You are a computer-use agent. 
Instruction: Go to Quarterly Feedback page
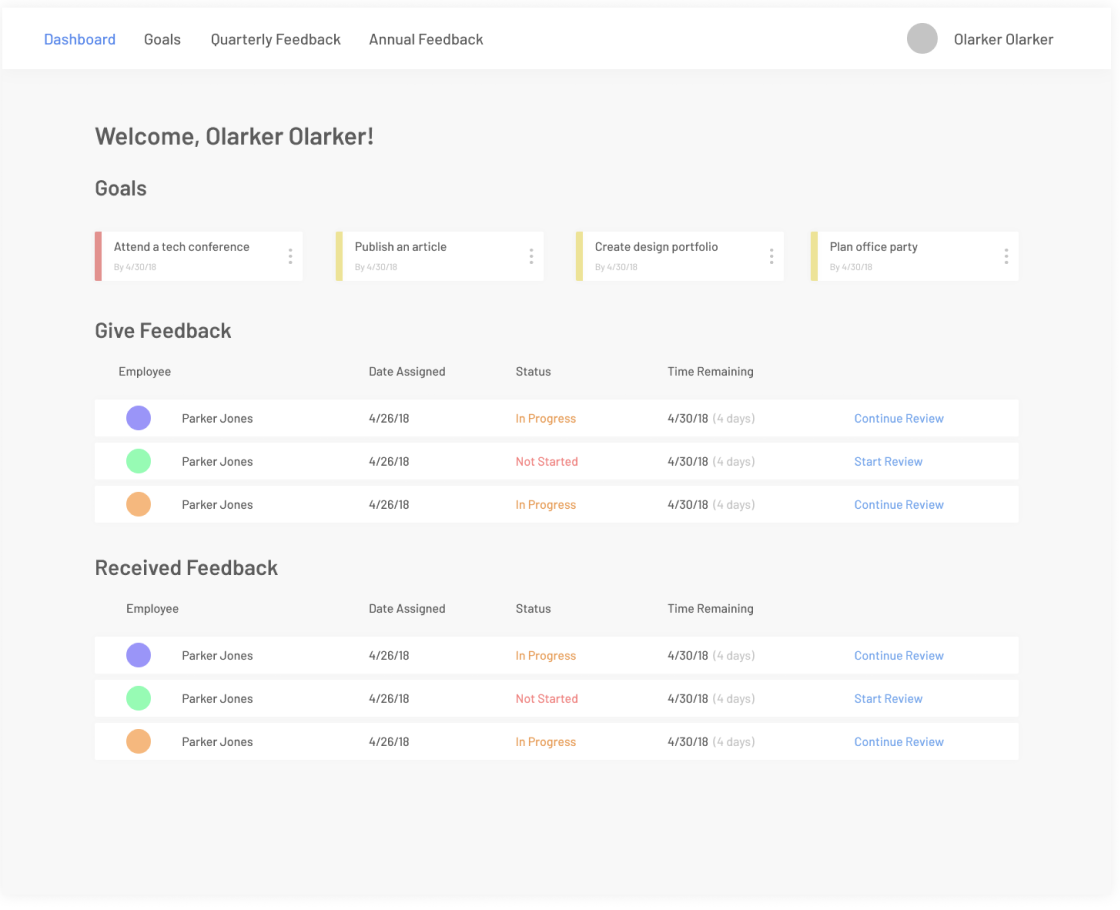point(276,39)
